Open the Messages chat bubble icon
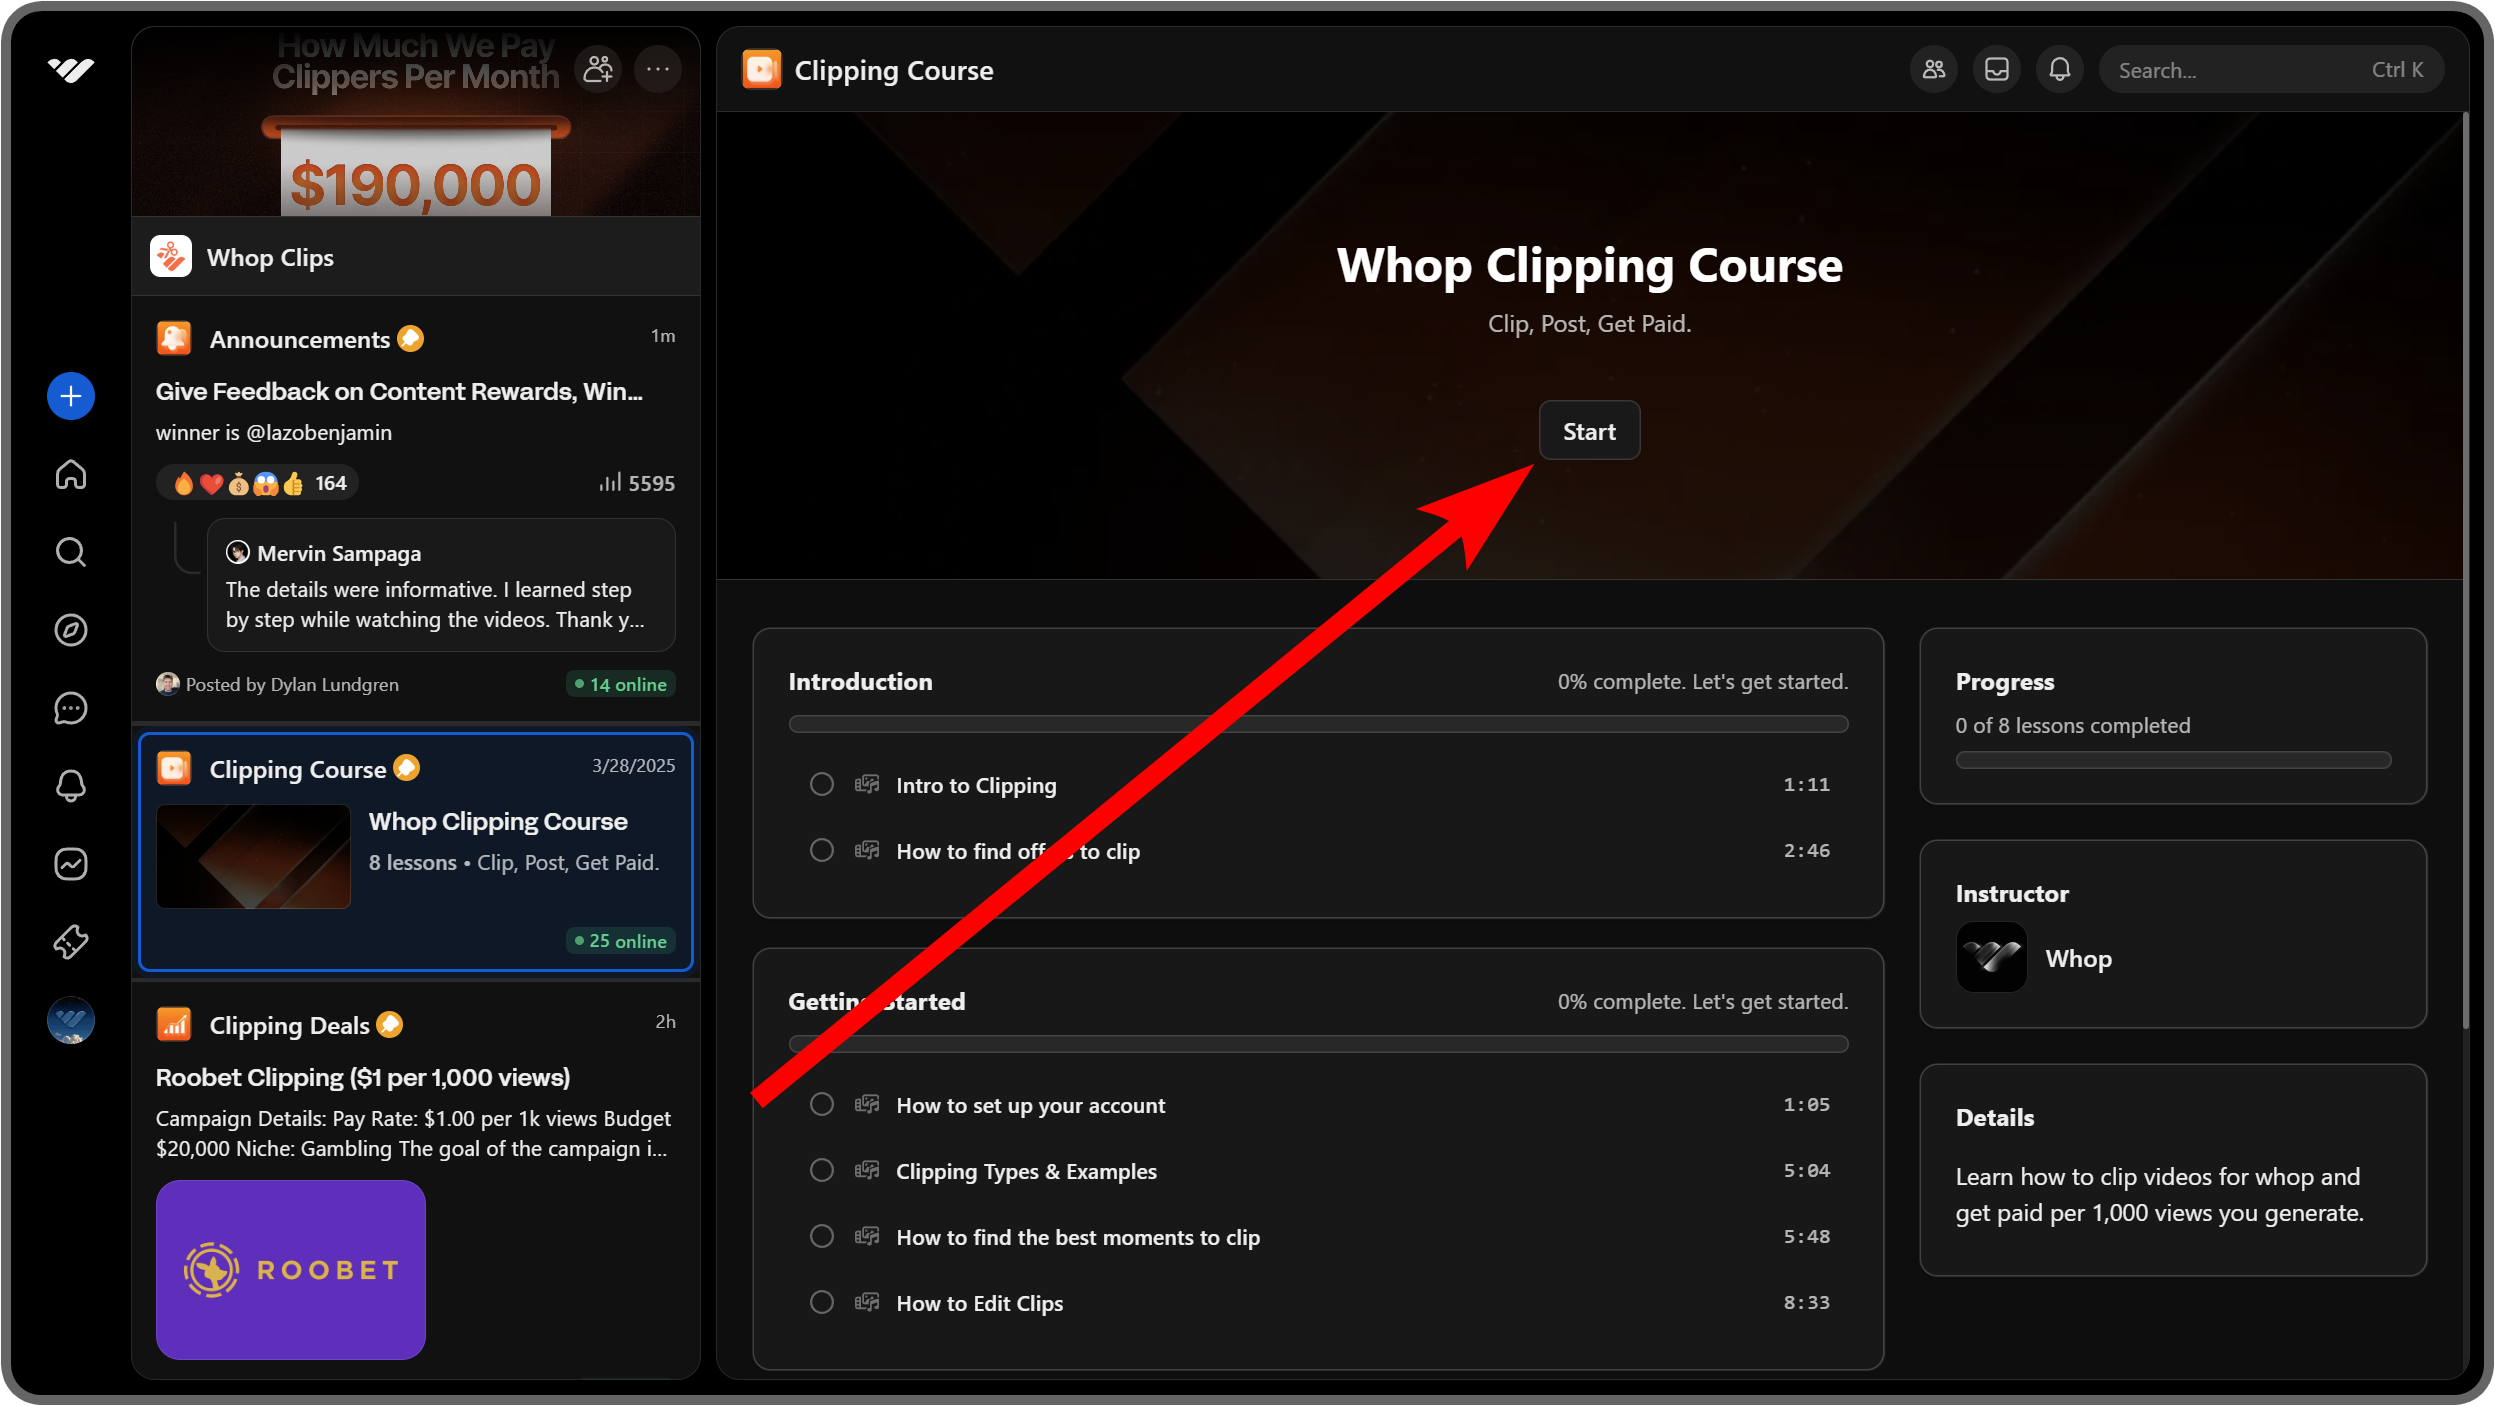Viewport: 2495px width, 1406px height. click(71, 709)
